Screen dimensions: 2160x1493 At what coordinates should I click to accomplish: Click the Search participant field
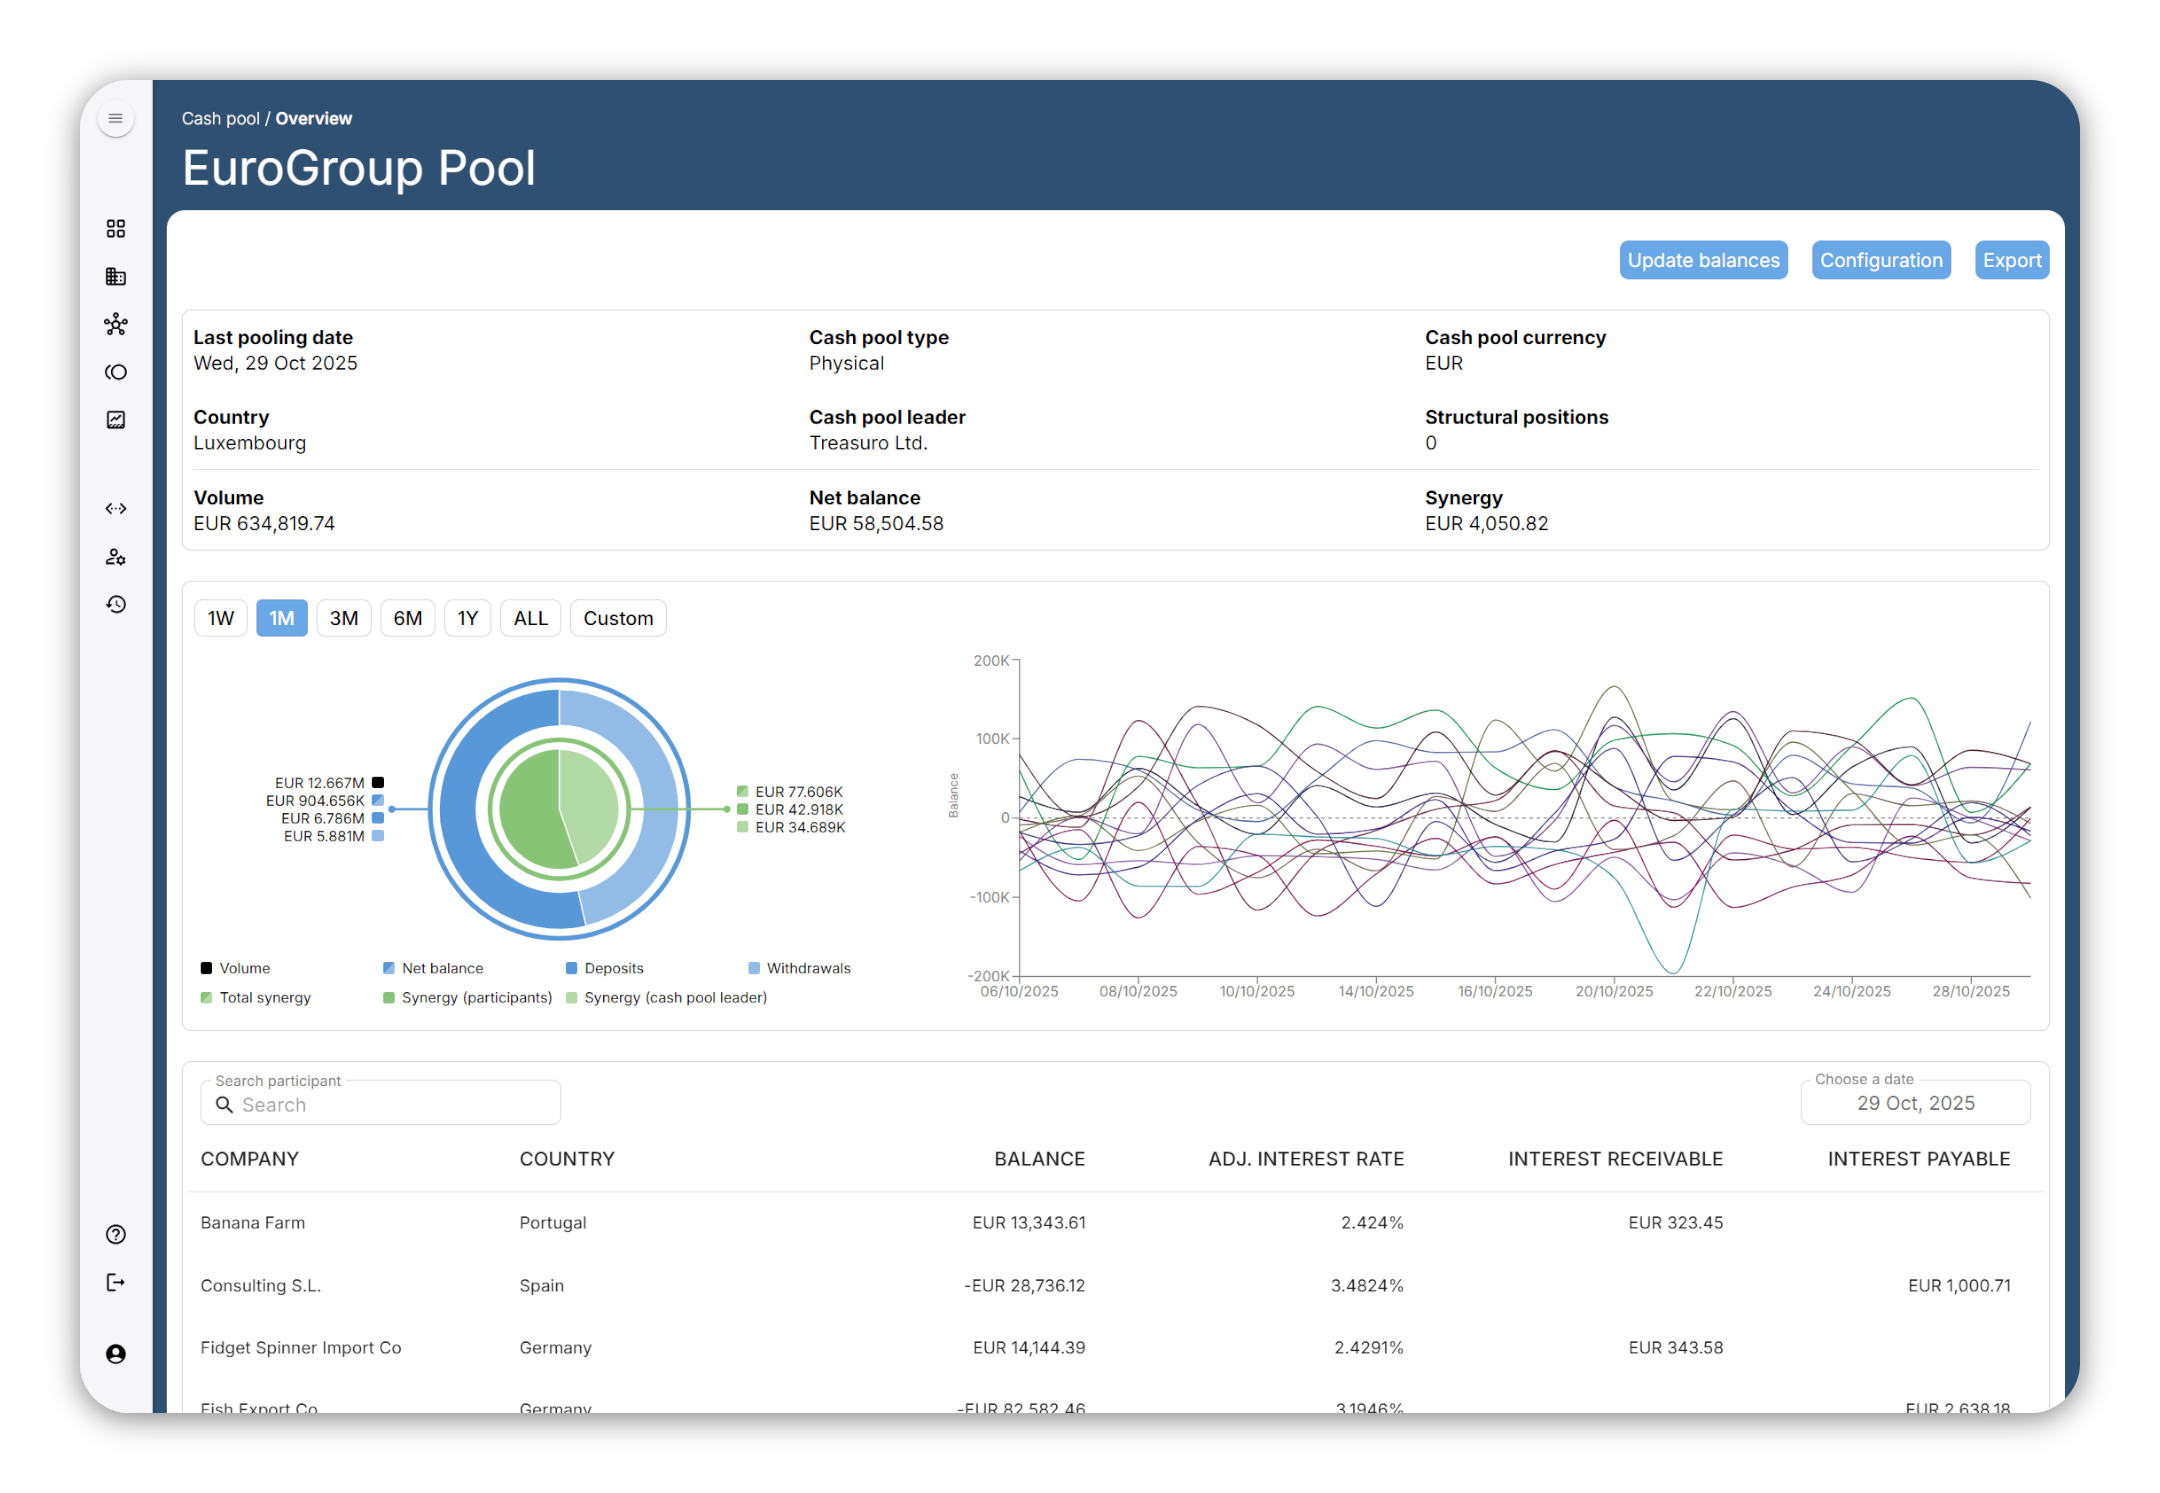pyautogui.click(x=380, y=1104)
